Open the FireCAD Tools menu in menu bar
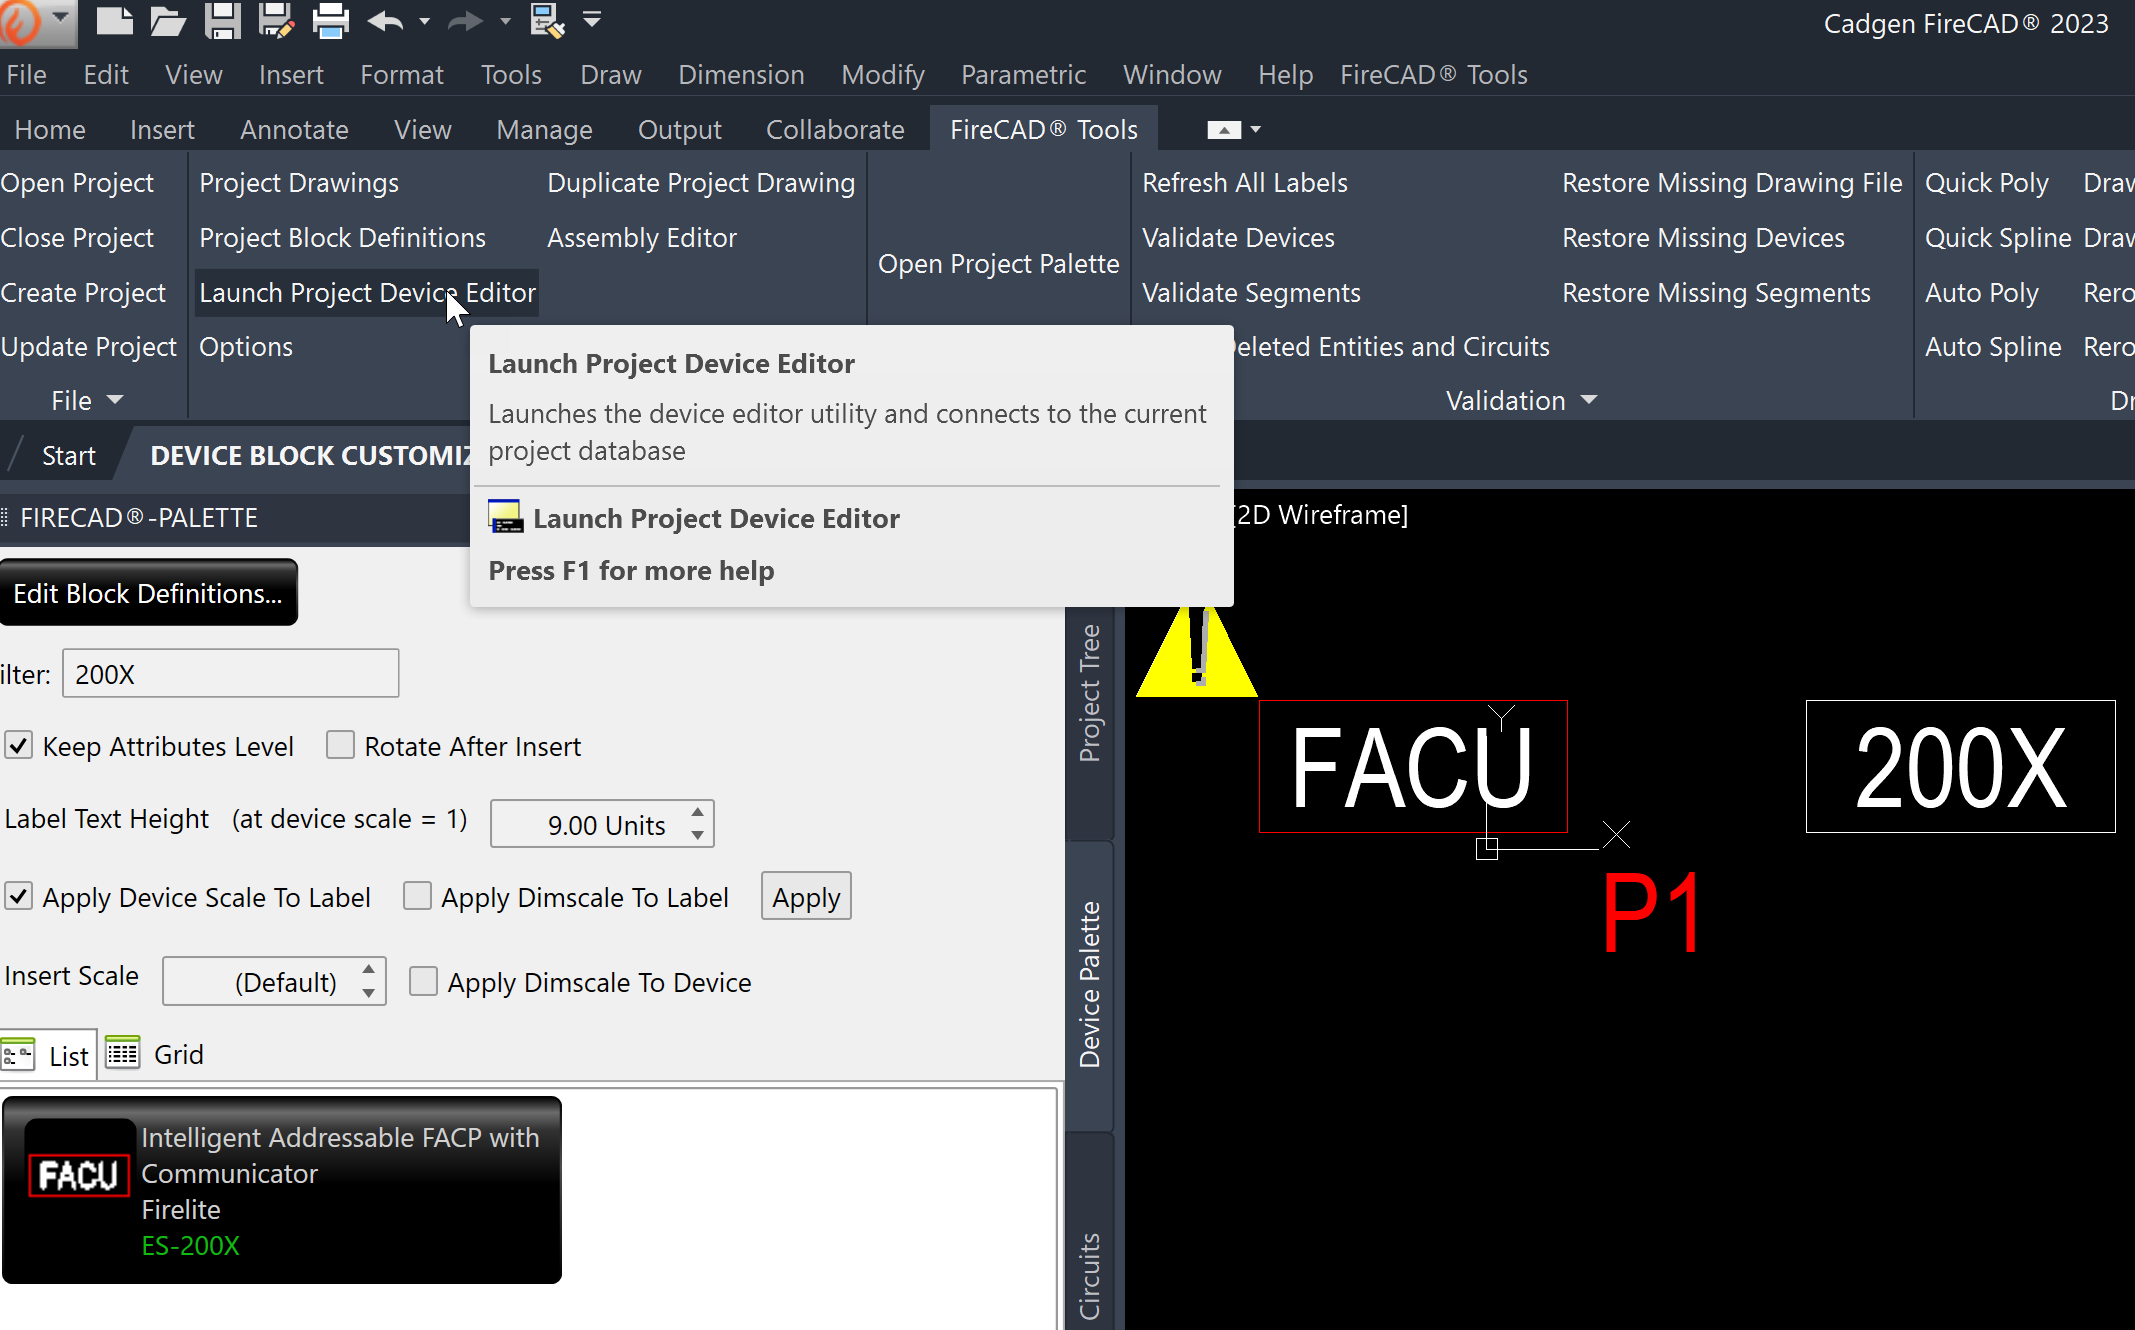Image resolution: width=2135 pixels, height=1330 pixels. pyautogui.click(x=1433, y=74)
